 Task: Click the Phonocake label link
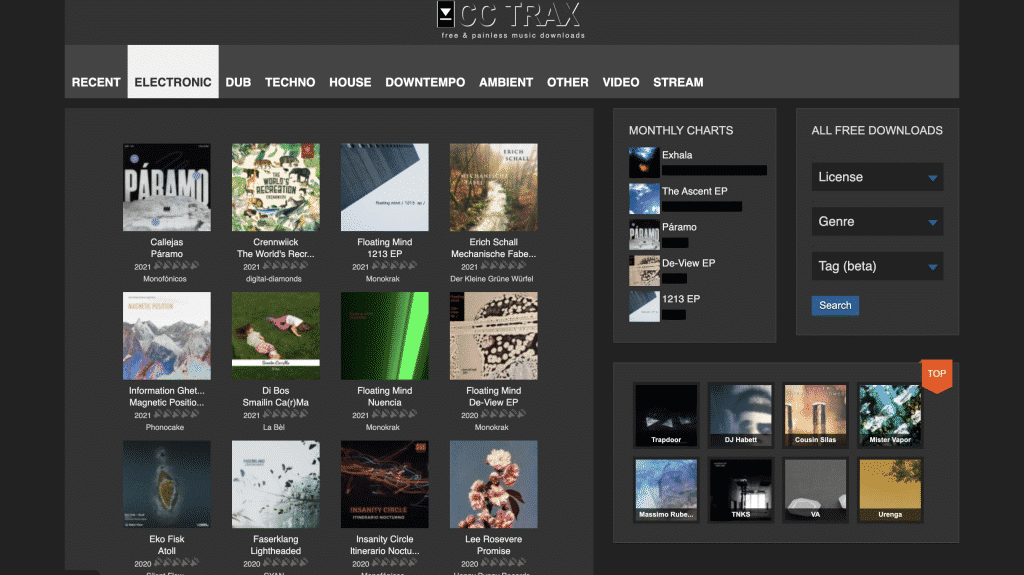point(165,427)
